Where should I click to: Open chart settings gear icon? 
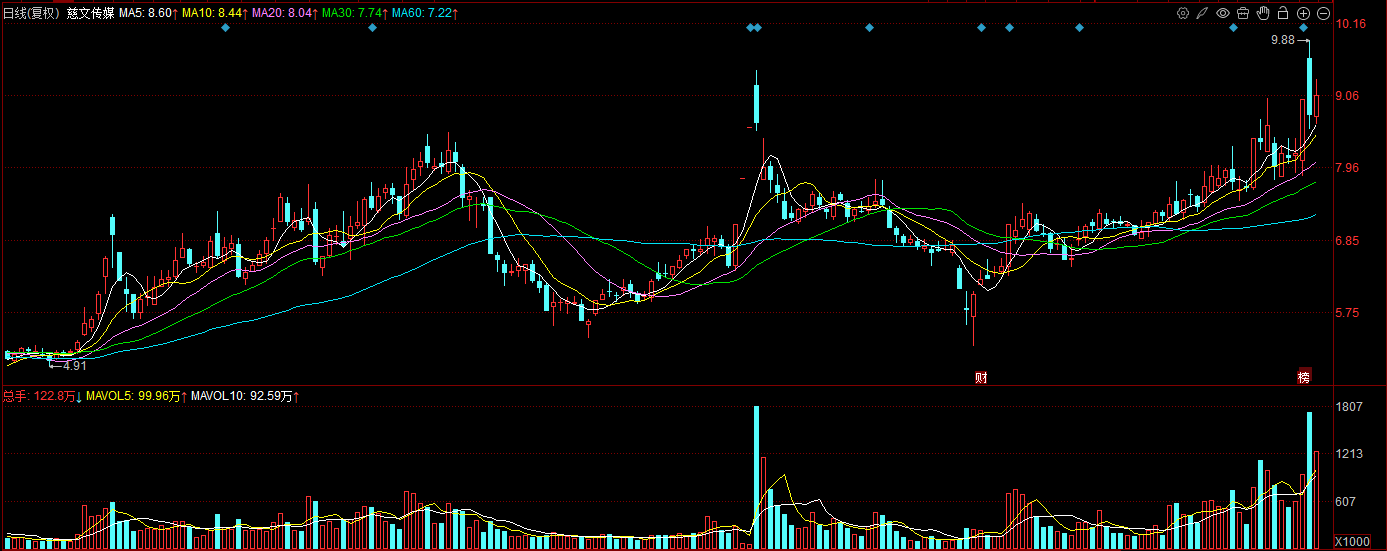point(1182,13)
